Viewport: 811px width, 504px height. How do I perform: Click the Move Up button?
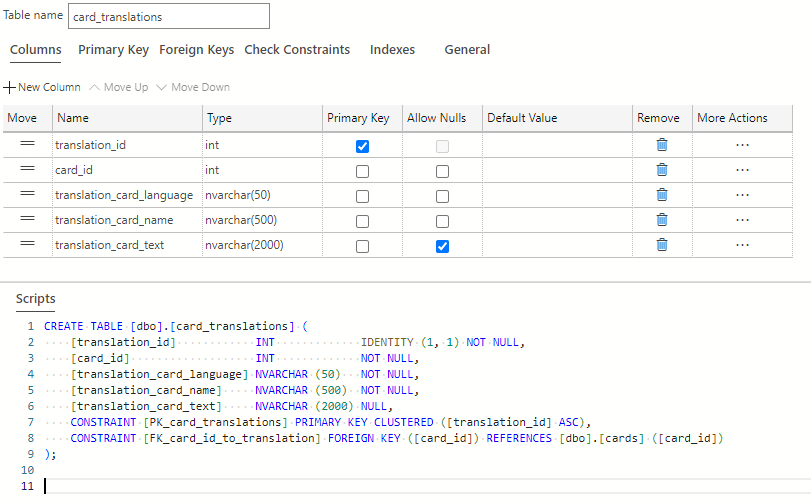click(119, 87)
